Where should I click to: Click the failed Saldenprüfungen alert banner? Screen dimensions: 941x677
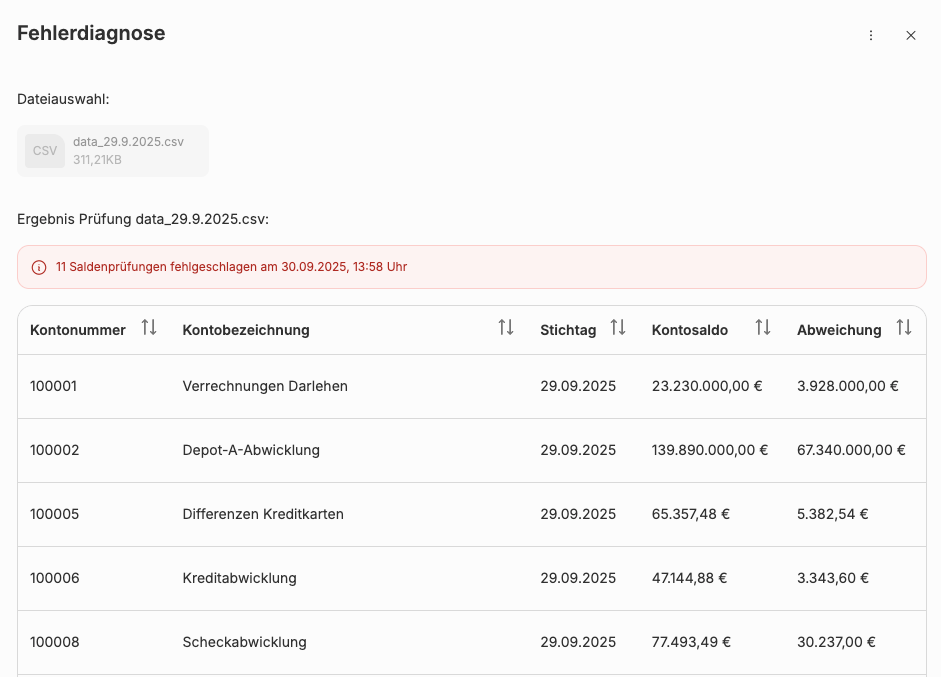pyautogui.click(x=471, y=267)
